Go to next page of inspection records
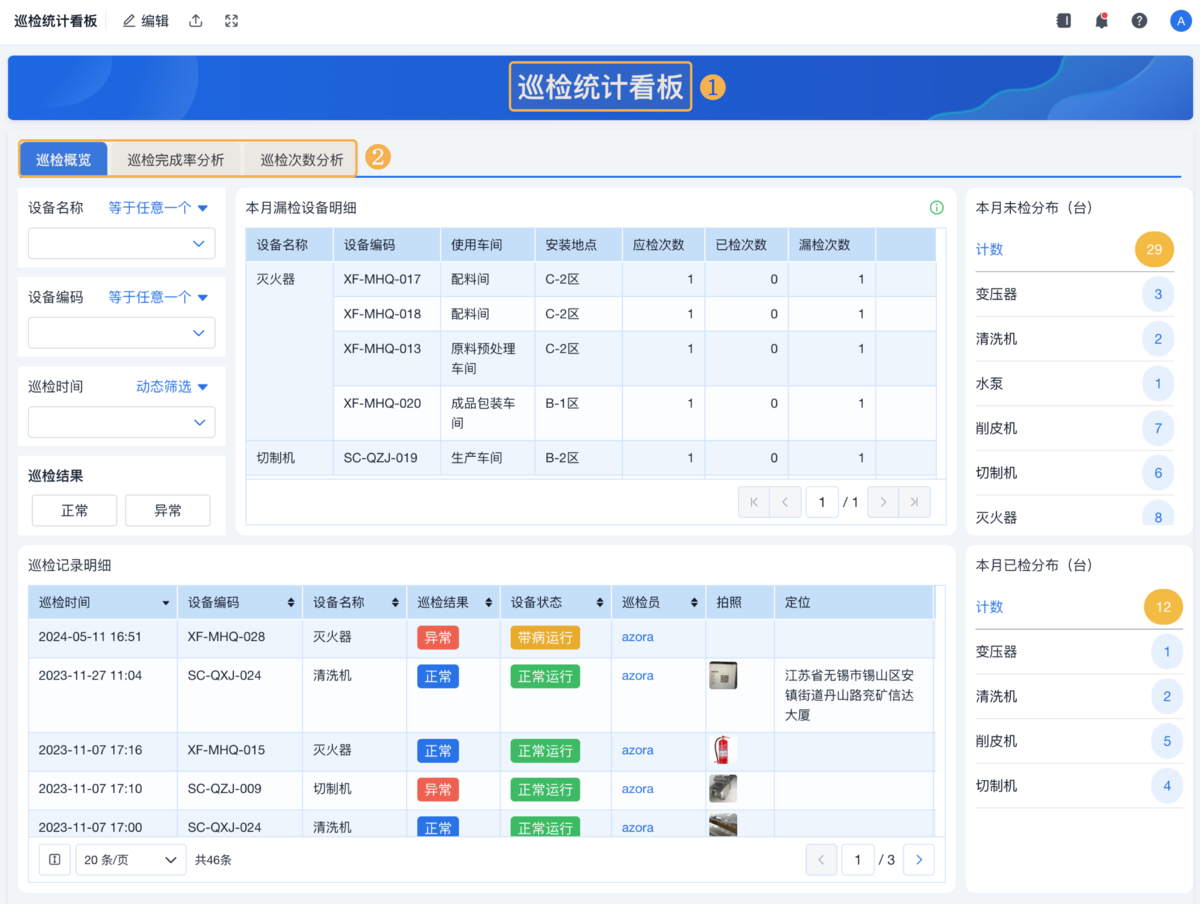 click(x=918, y=860)
